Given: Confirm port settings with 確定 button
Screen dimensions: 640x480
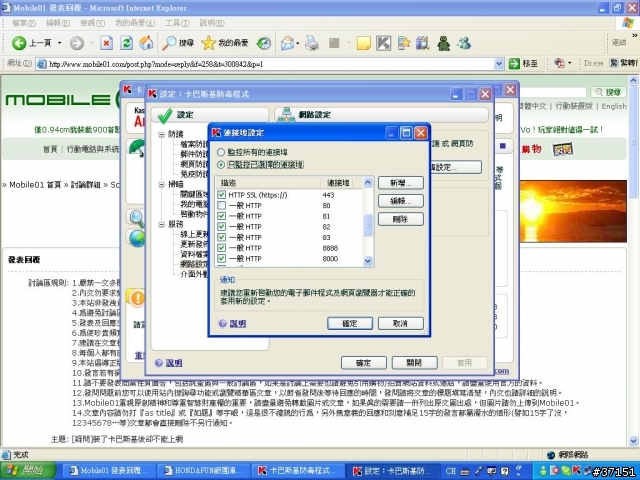Looking at the screenshot, I should pyautogui.click(x=350, y=323).
